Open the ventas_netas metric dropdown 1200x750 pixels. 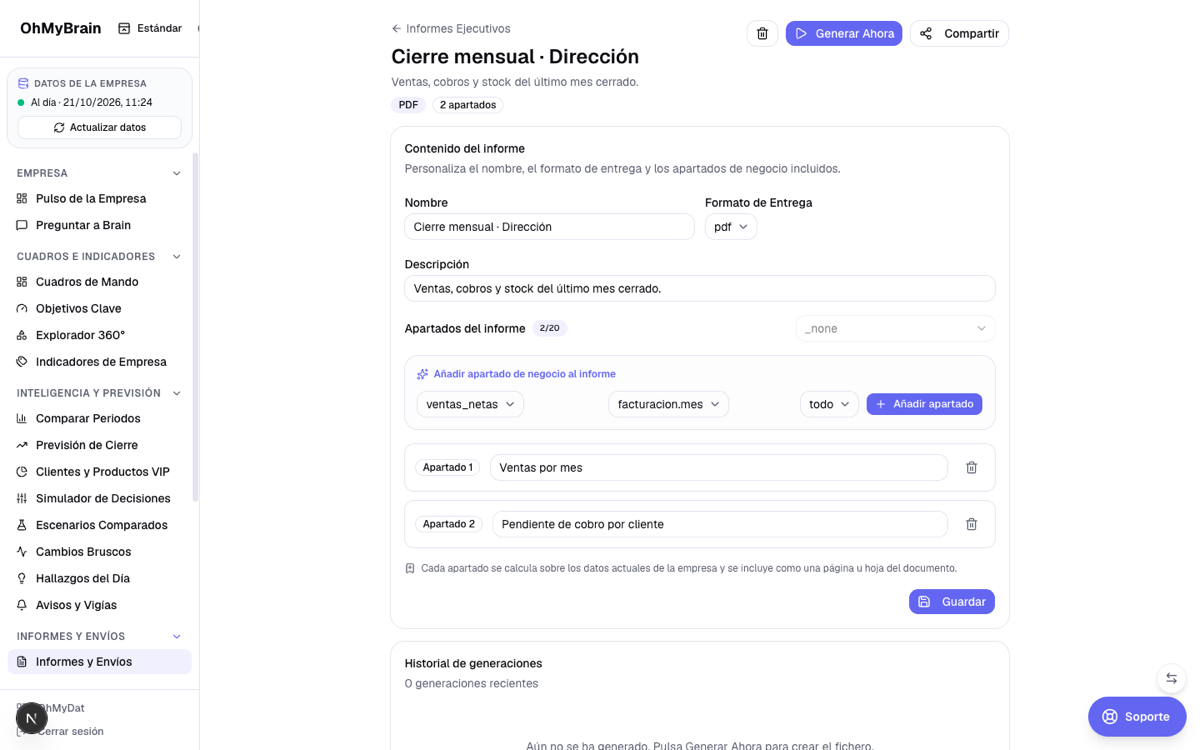click(470, 404)
